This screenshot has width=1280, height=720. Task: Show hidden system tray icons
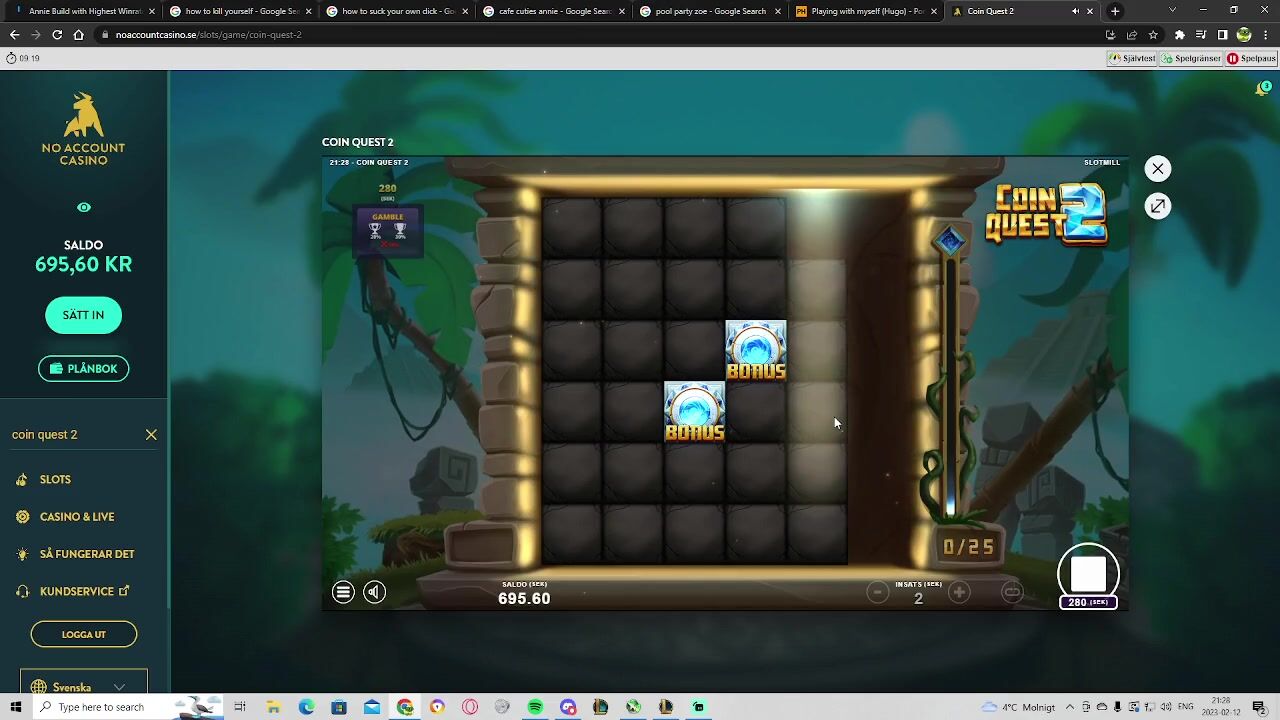click(x=1069, y=707)
